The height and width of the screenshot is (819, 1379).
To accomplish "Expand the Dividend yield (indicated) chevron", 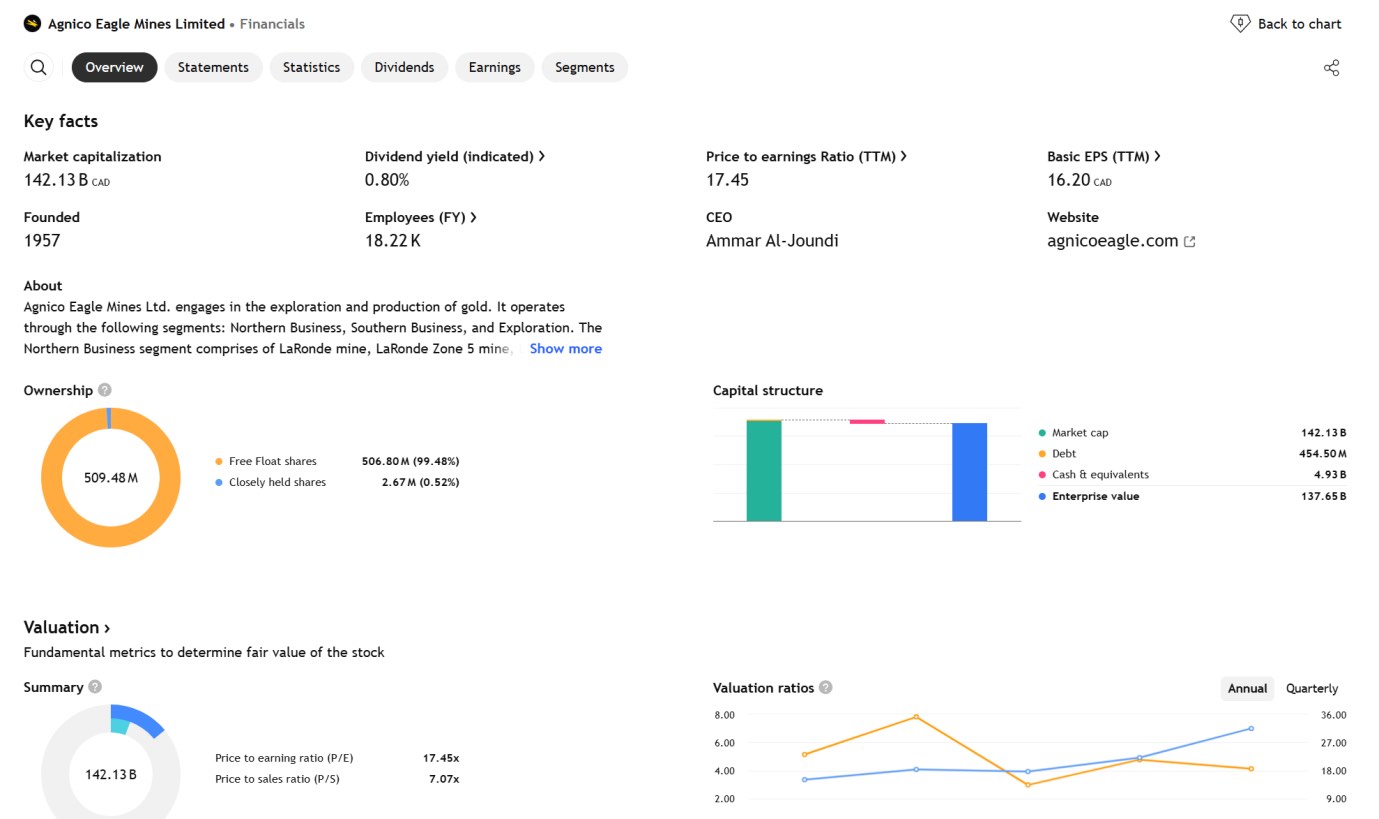I will point(542,156).
